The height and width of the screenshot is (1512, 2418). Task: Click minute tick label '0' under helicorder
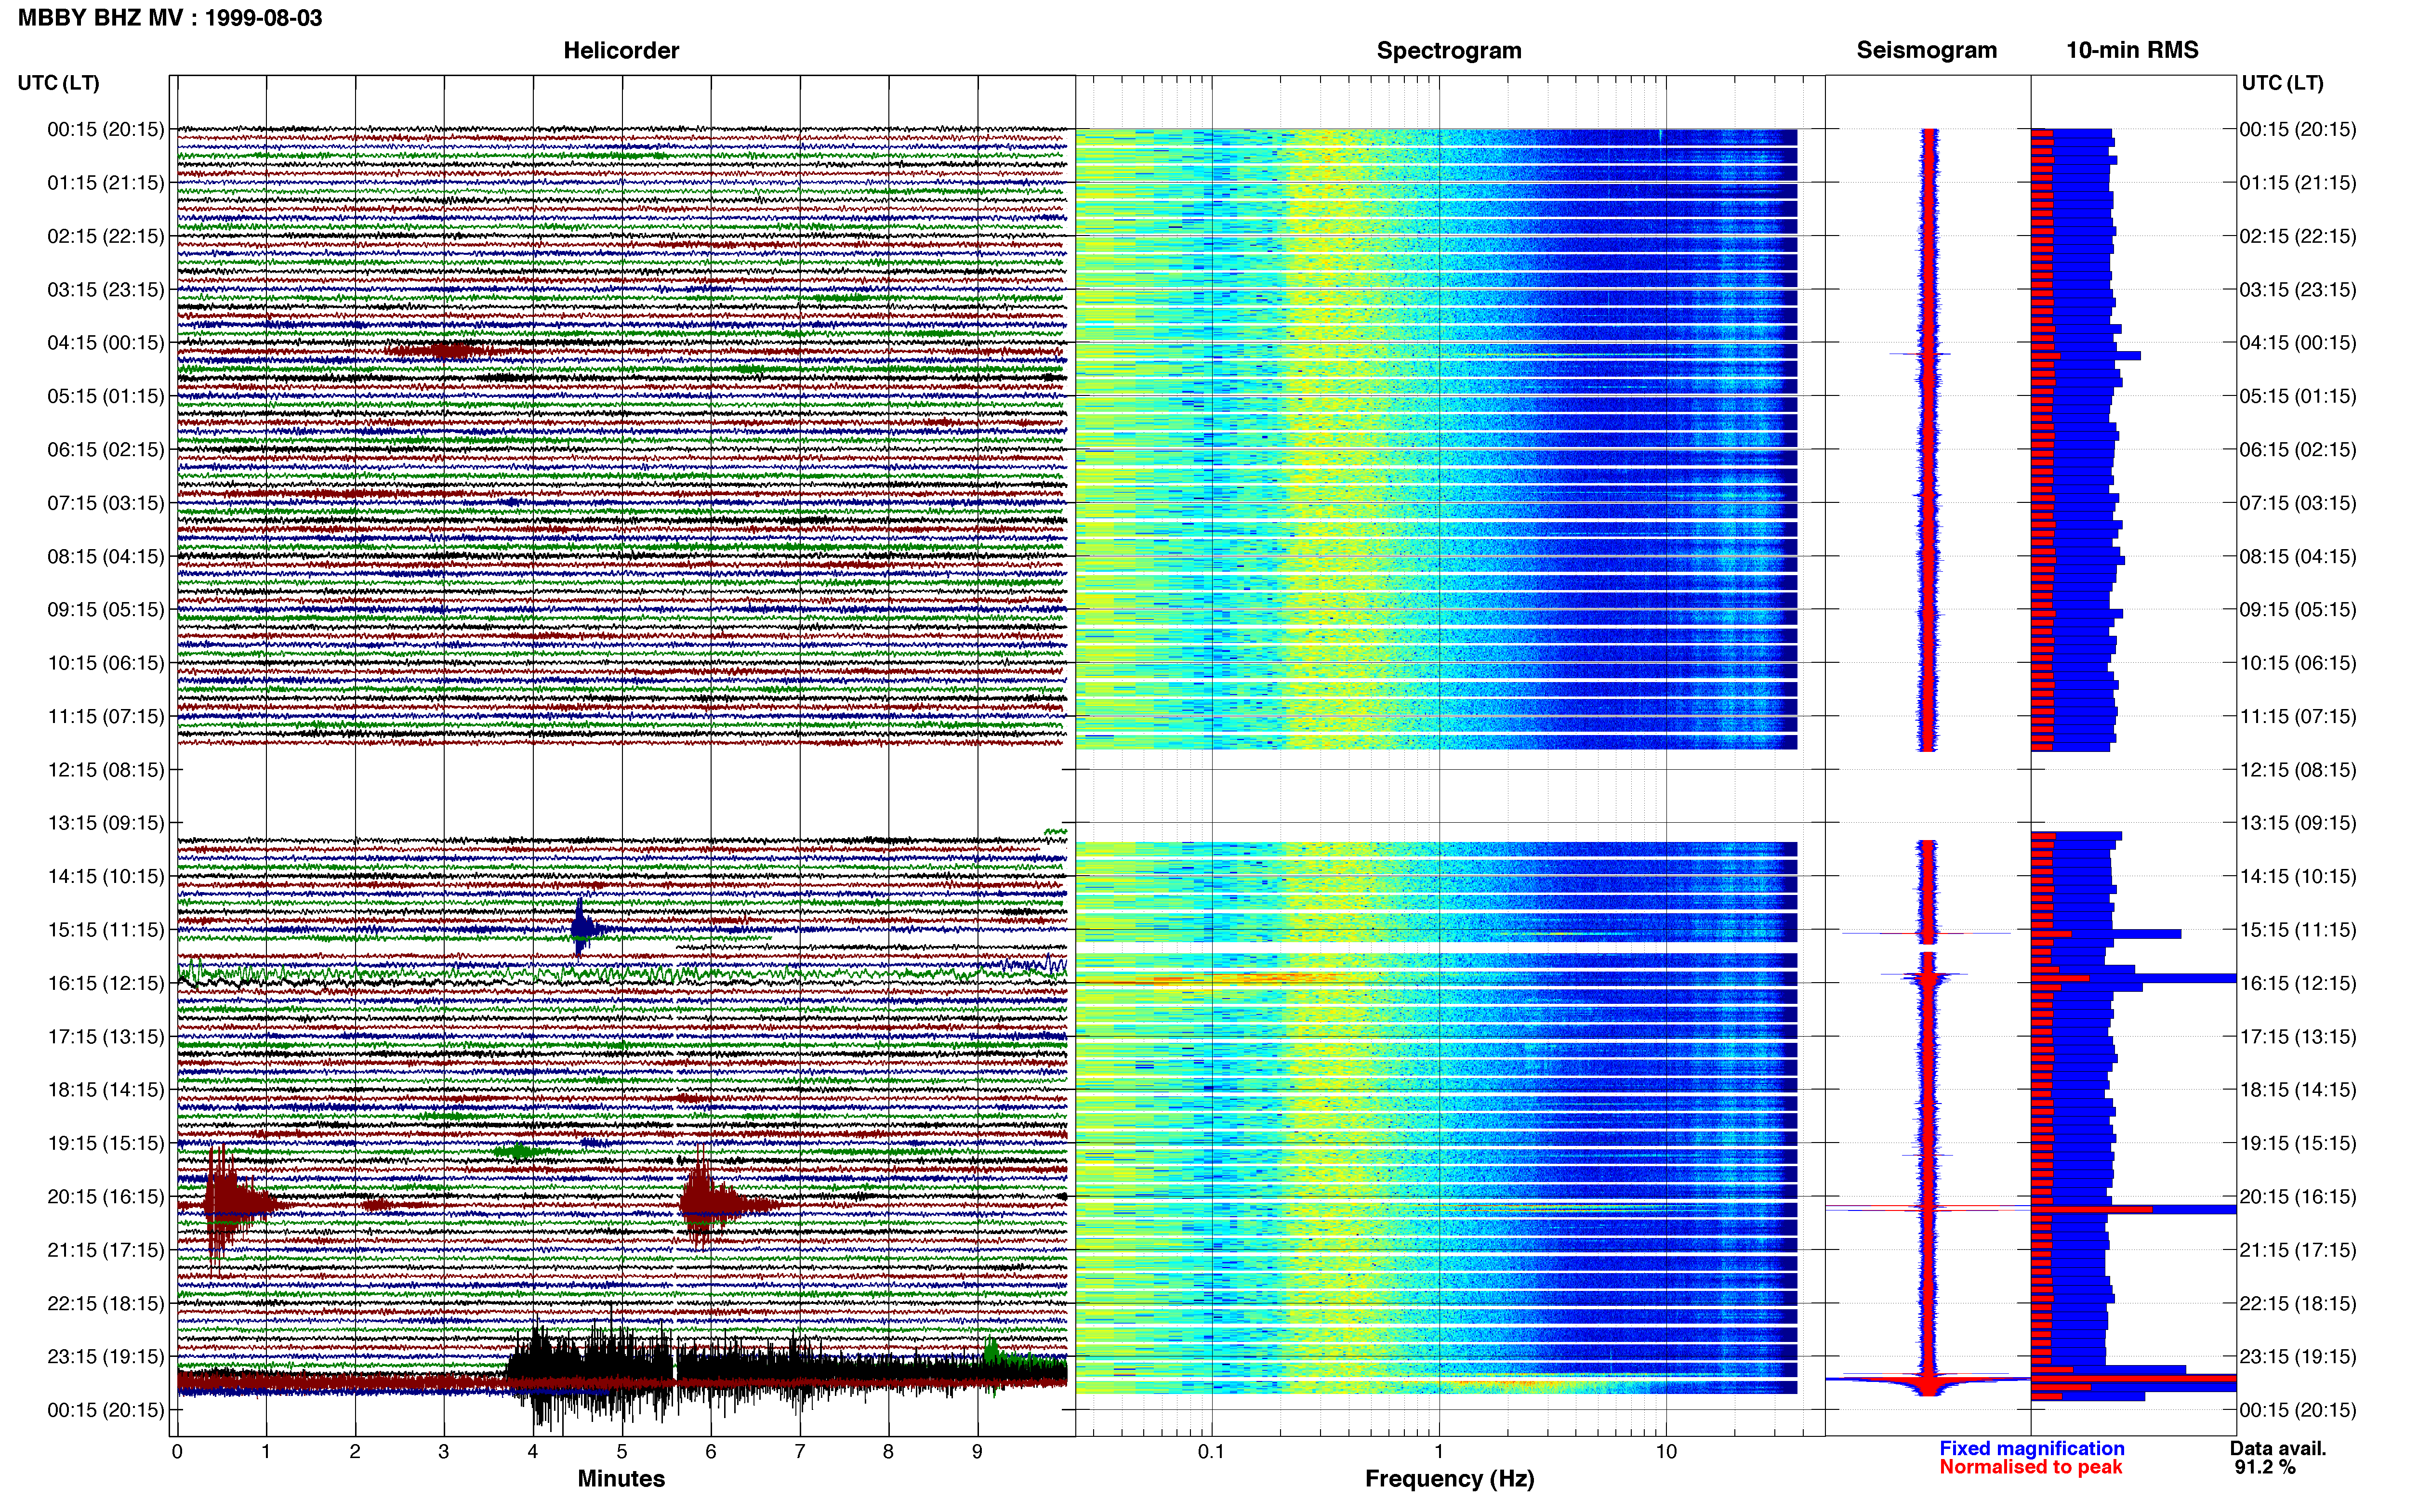tap(177, 1452)
